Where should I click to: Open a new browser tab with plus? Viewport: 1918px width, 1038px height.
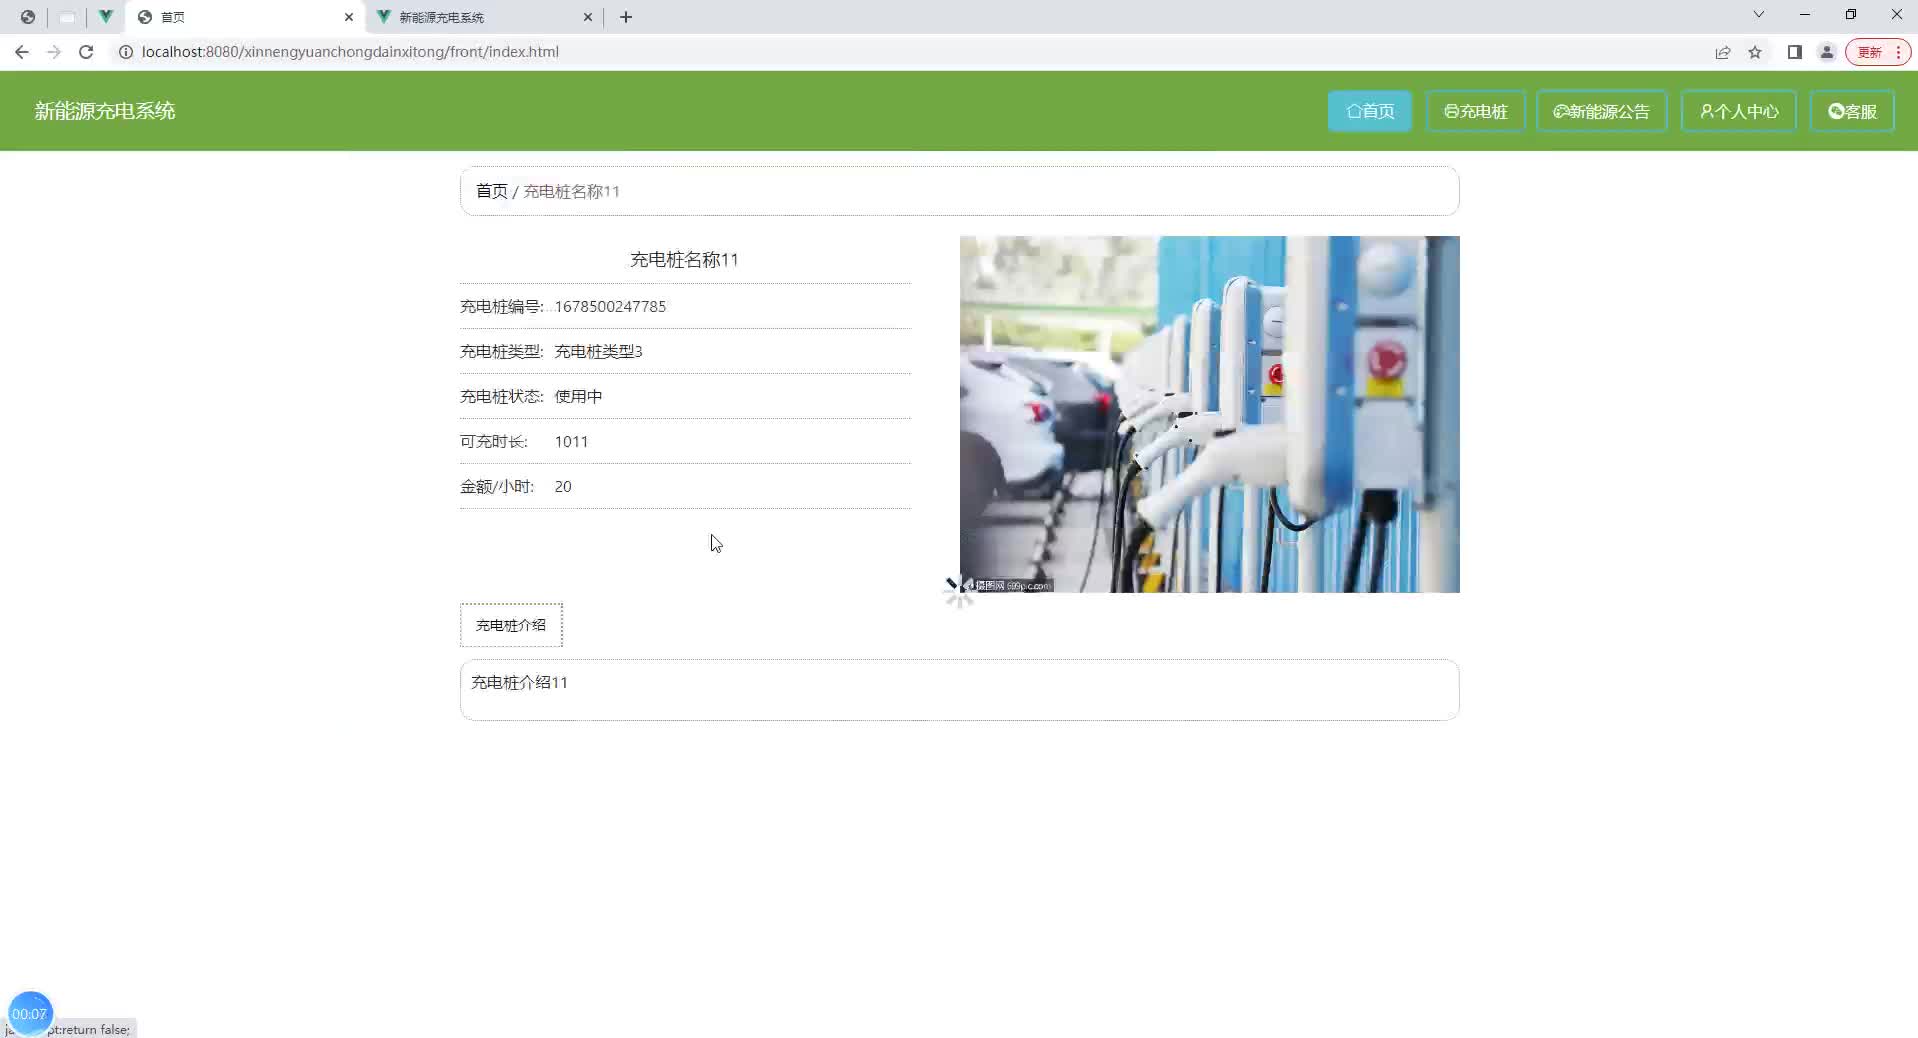point(626,17)
